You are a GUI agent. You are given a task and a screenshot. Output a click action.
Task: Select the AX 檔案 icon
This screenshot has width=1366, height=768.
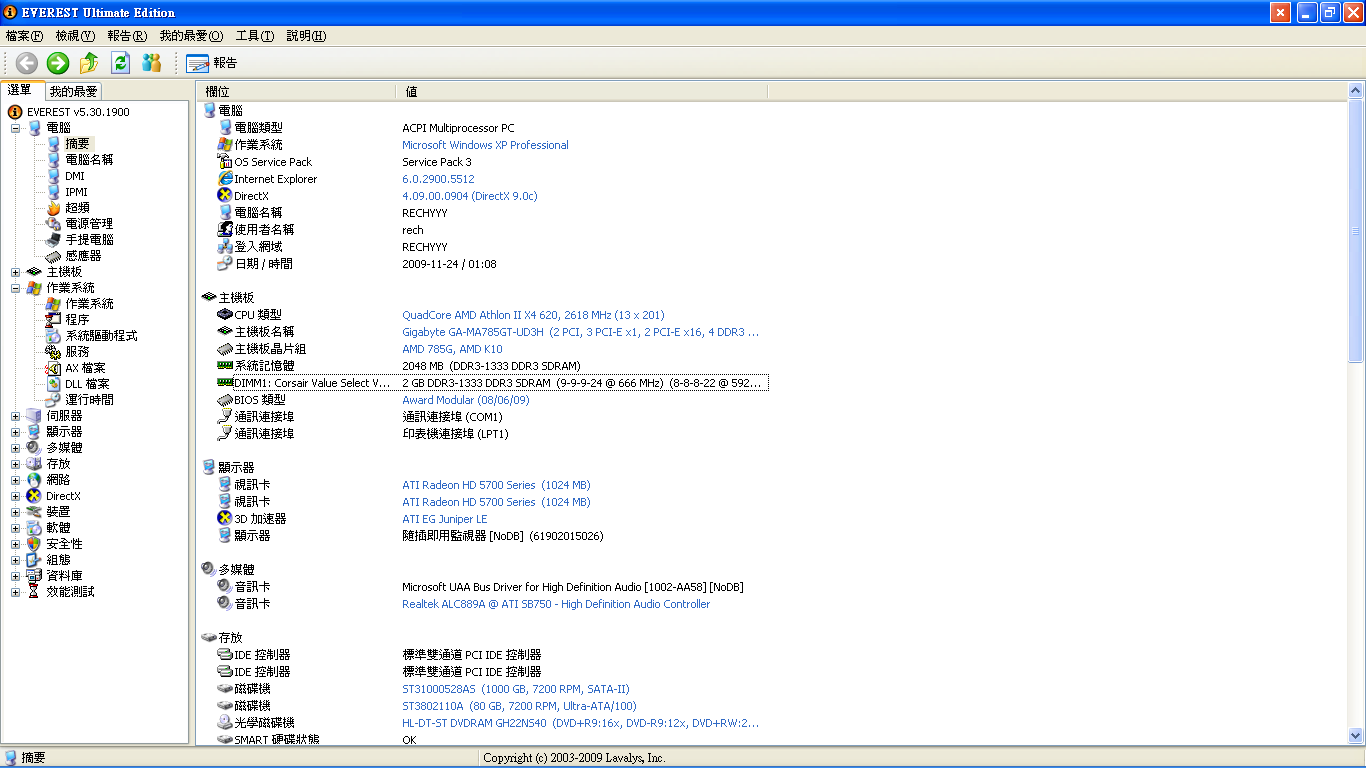[54, 368]
